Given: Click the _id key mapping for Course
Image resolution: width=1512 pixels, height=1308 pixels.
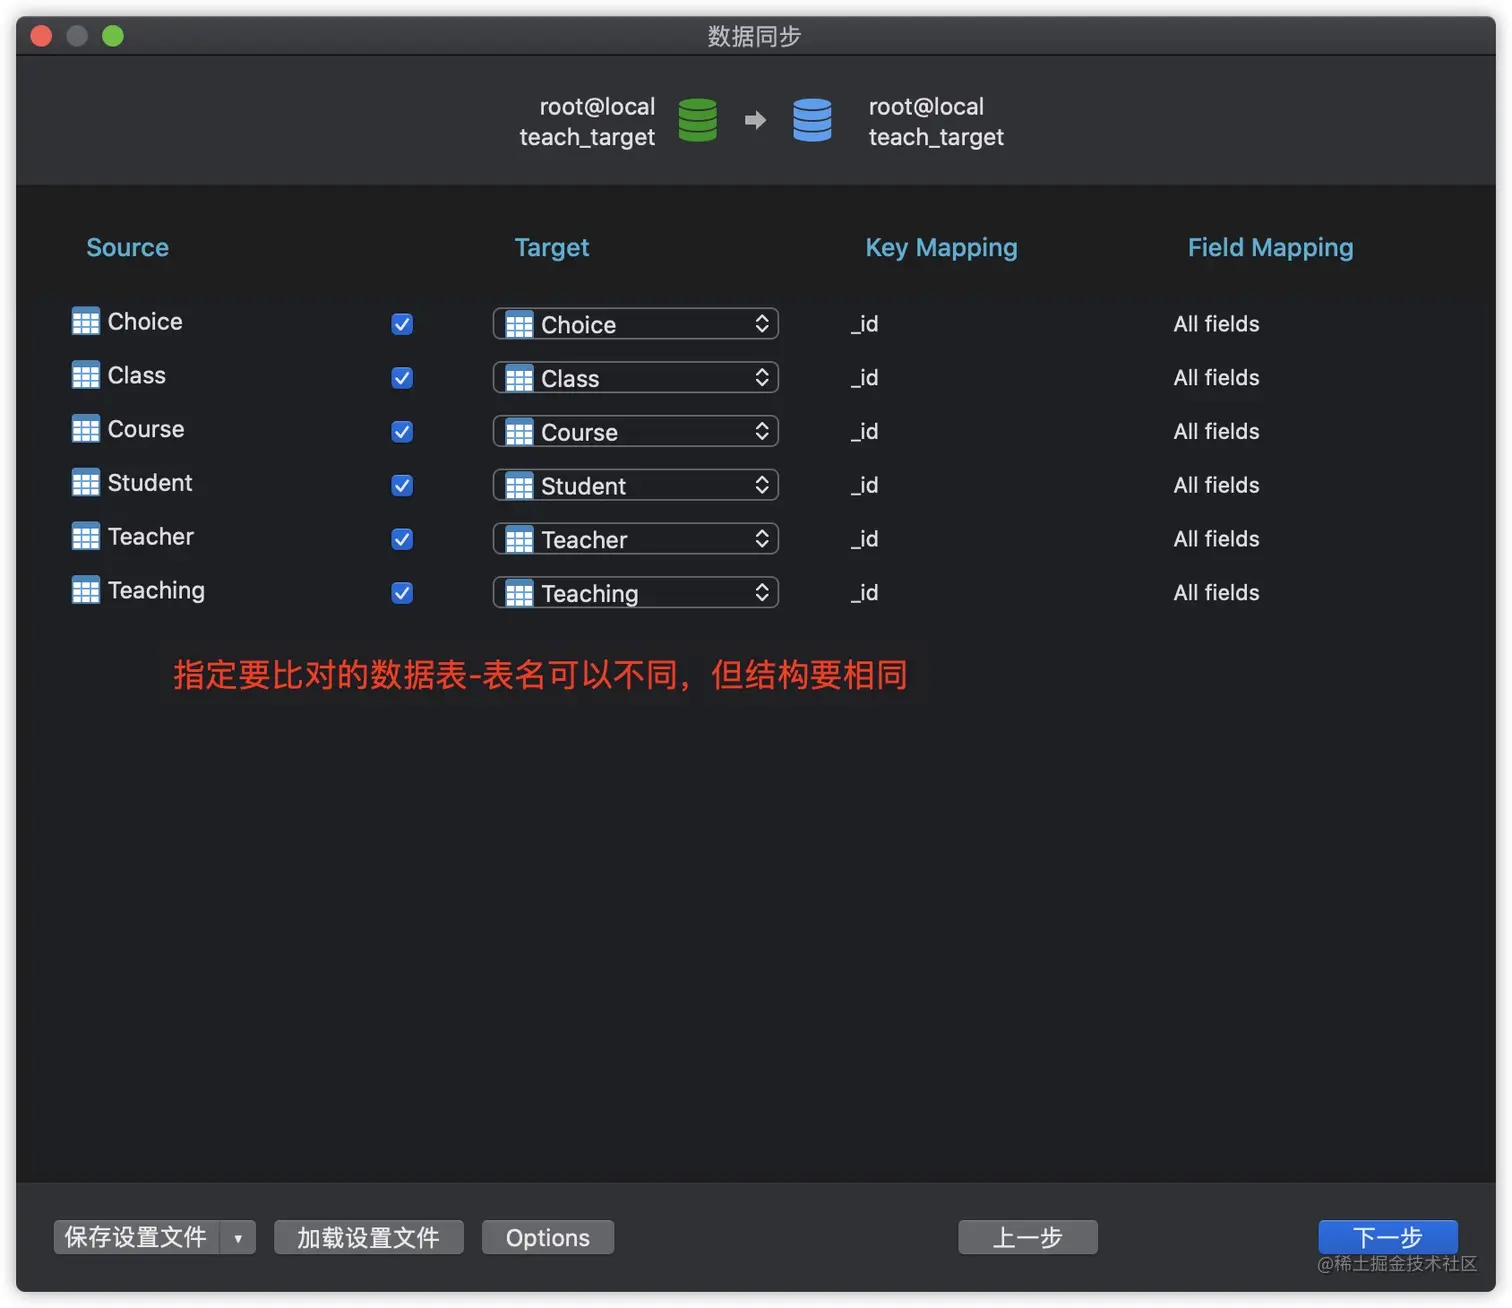Looking at the screenshot, I should point(864,432).
